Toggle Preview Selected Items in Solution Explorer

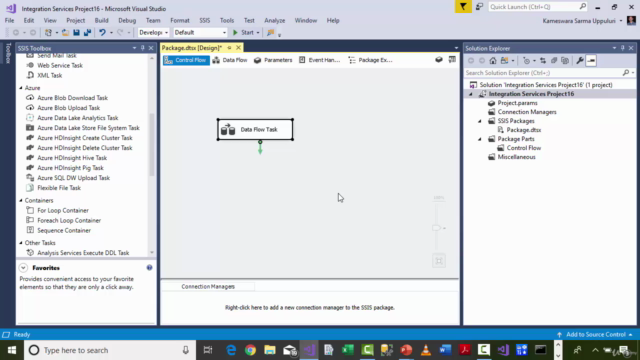click(591, 60)
